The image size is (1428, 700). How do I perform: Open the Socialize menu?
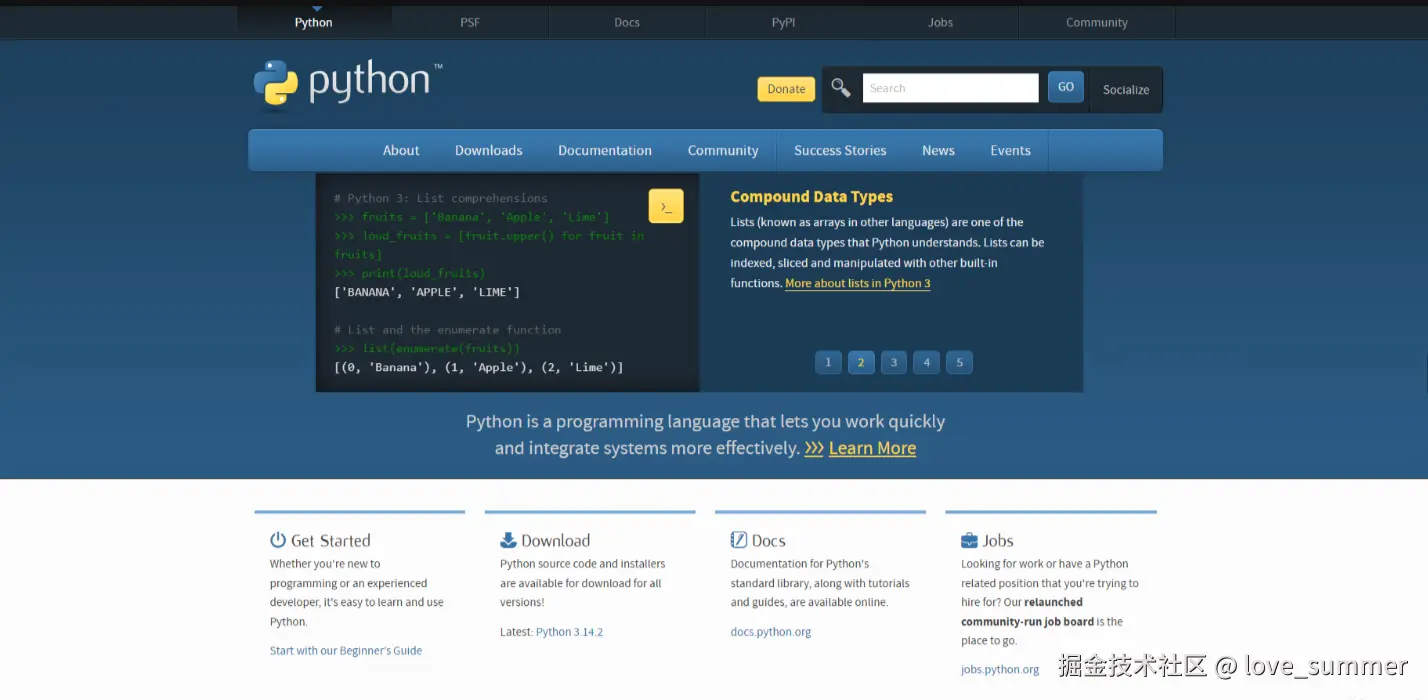click(1126, 89)
